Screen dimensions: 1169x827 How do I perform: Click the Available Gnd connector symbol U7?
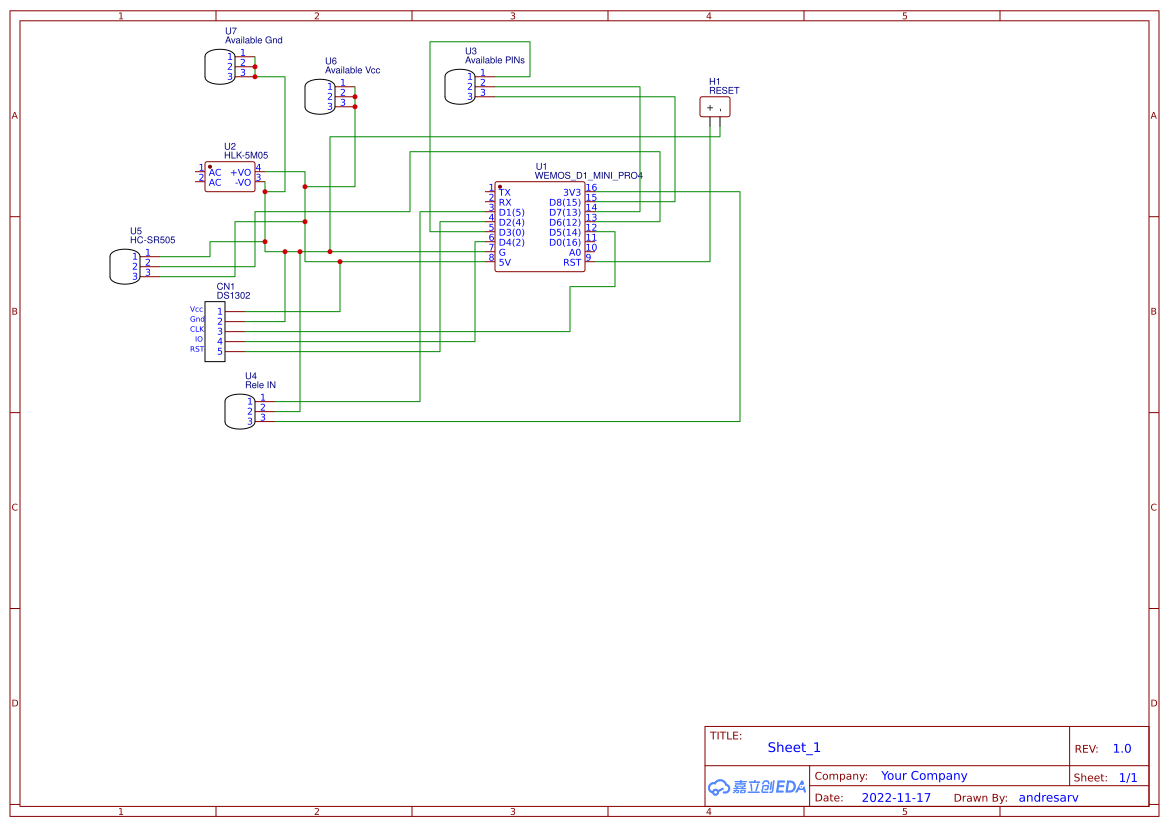pos(219,67)
